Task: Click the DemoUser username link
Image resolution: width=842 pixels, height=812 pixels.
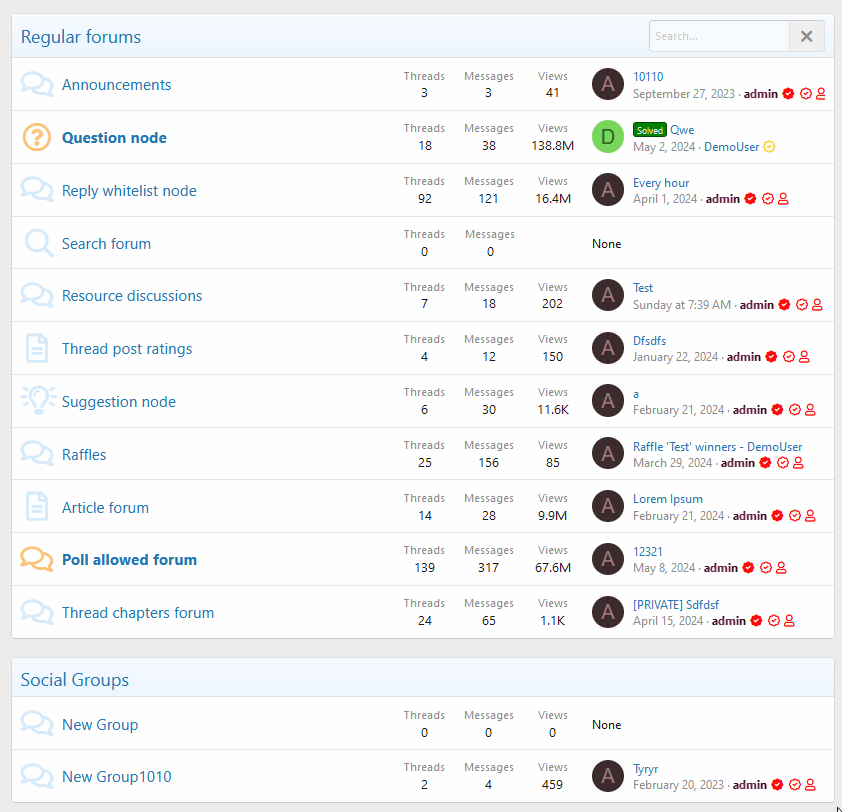Action: tap(731, 147)
